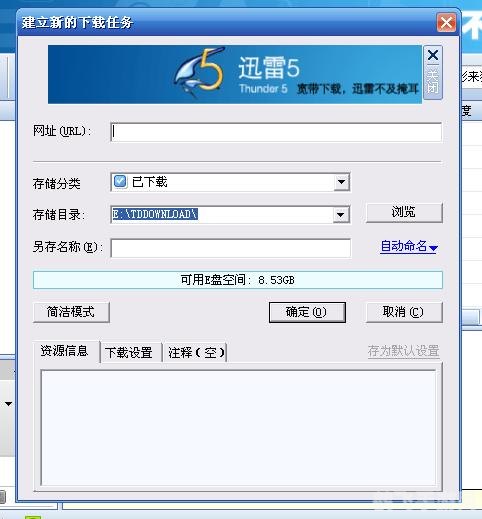The width and height of the screenshot is (482, 519).
Task: Click the Thunder 5 hummingbird logo
Action: (x=200, y=72)
